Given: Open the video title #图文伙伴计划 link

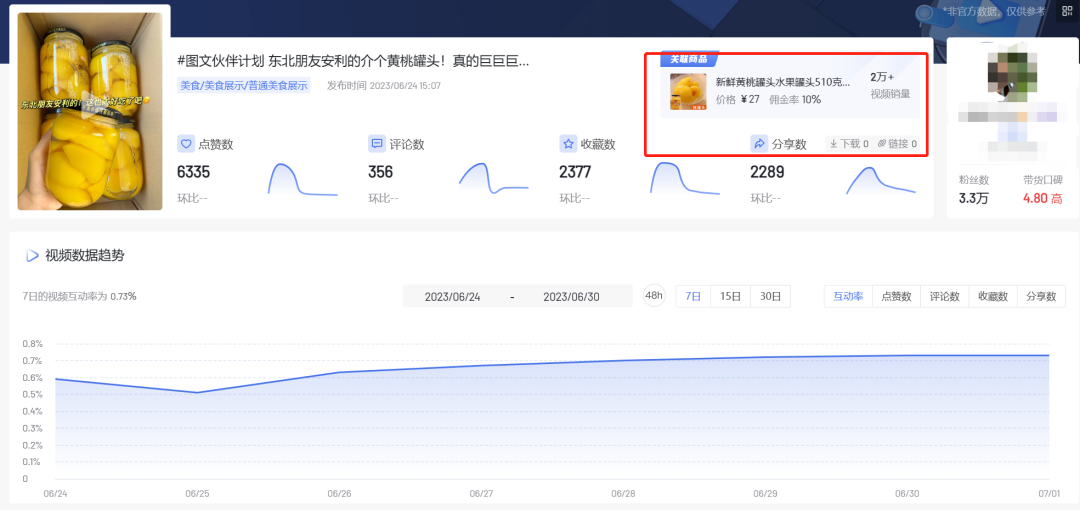Looking at the screenshot, I should click(x=353, y=61).
